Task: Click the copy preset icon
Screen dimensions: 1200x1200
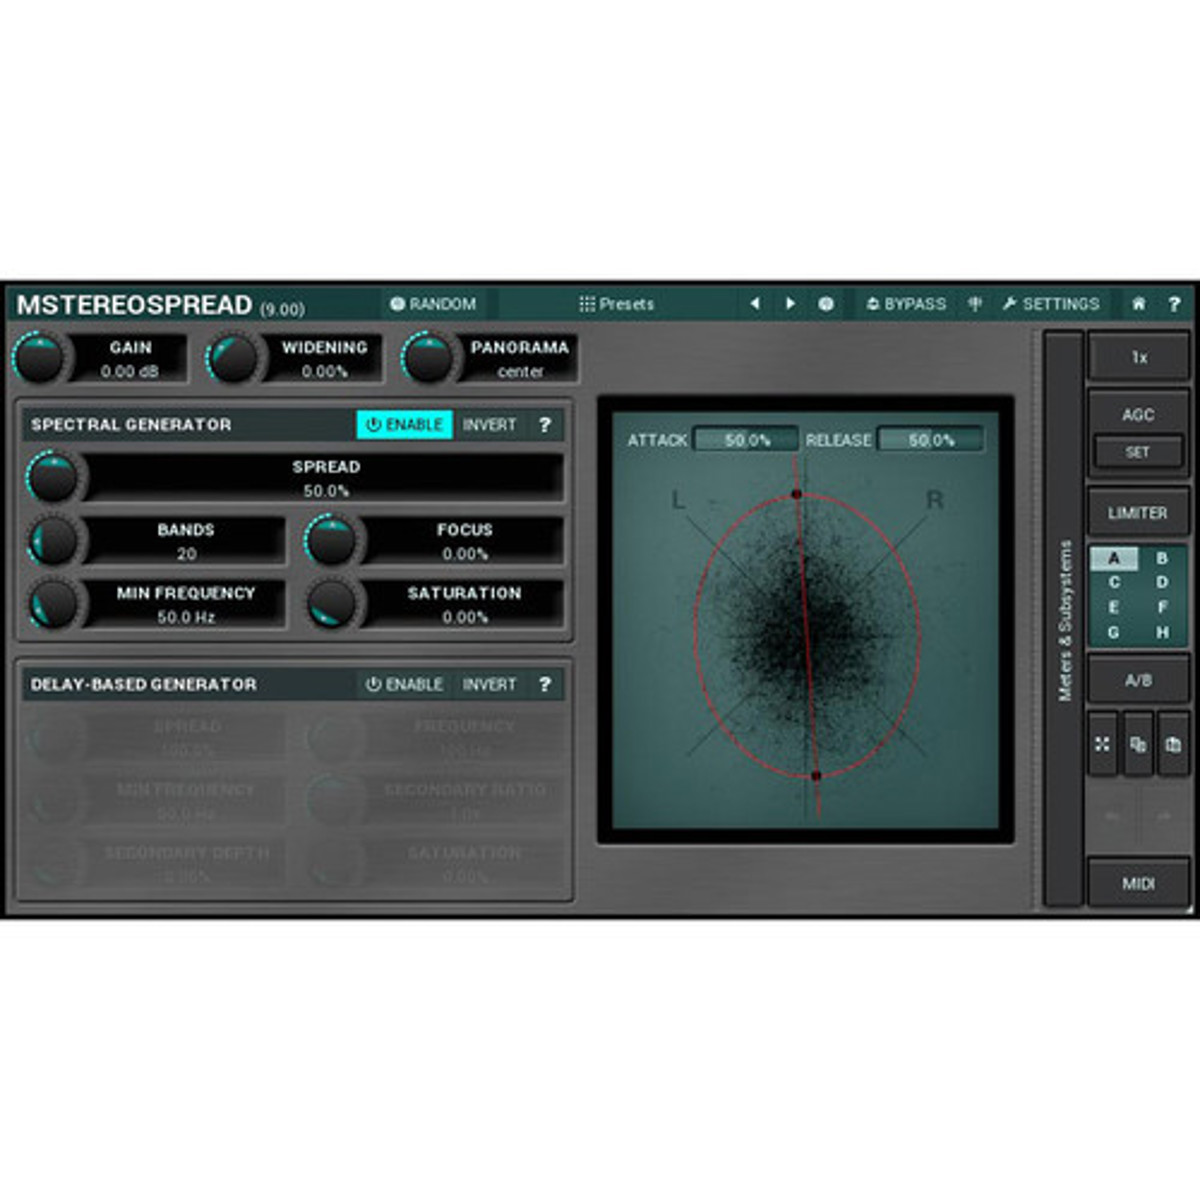Action: 1138,744
